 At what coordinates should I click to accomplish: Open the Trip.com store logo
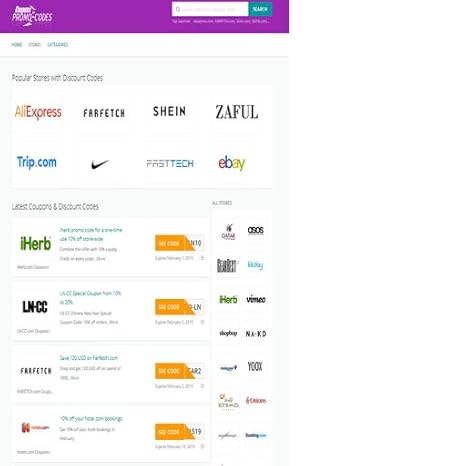click(37, 162)
